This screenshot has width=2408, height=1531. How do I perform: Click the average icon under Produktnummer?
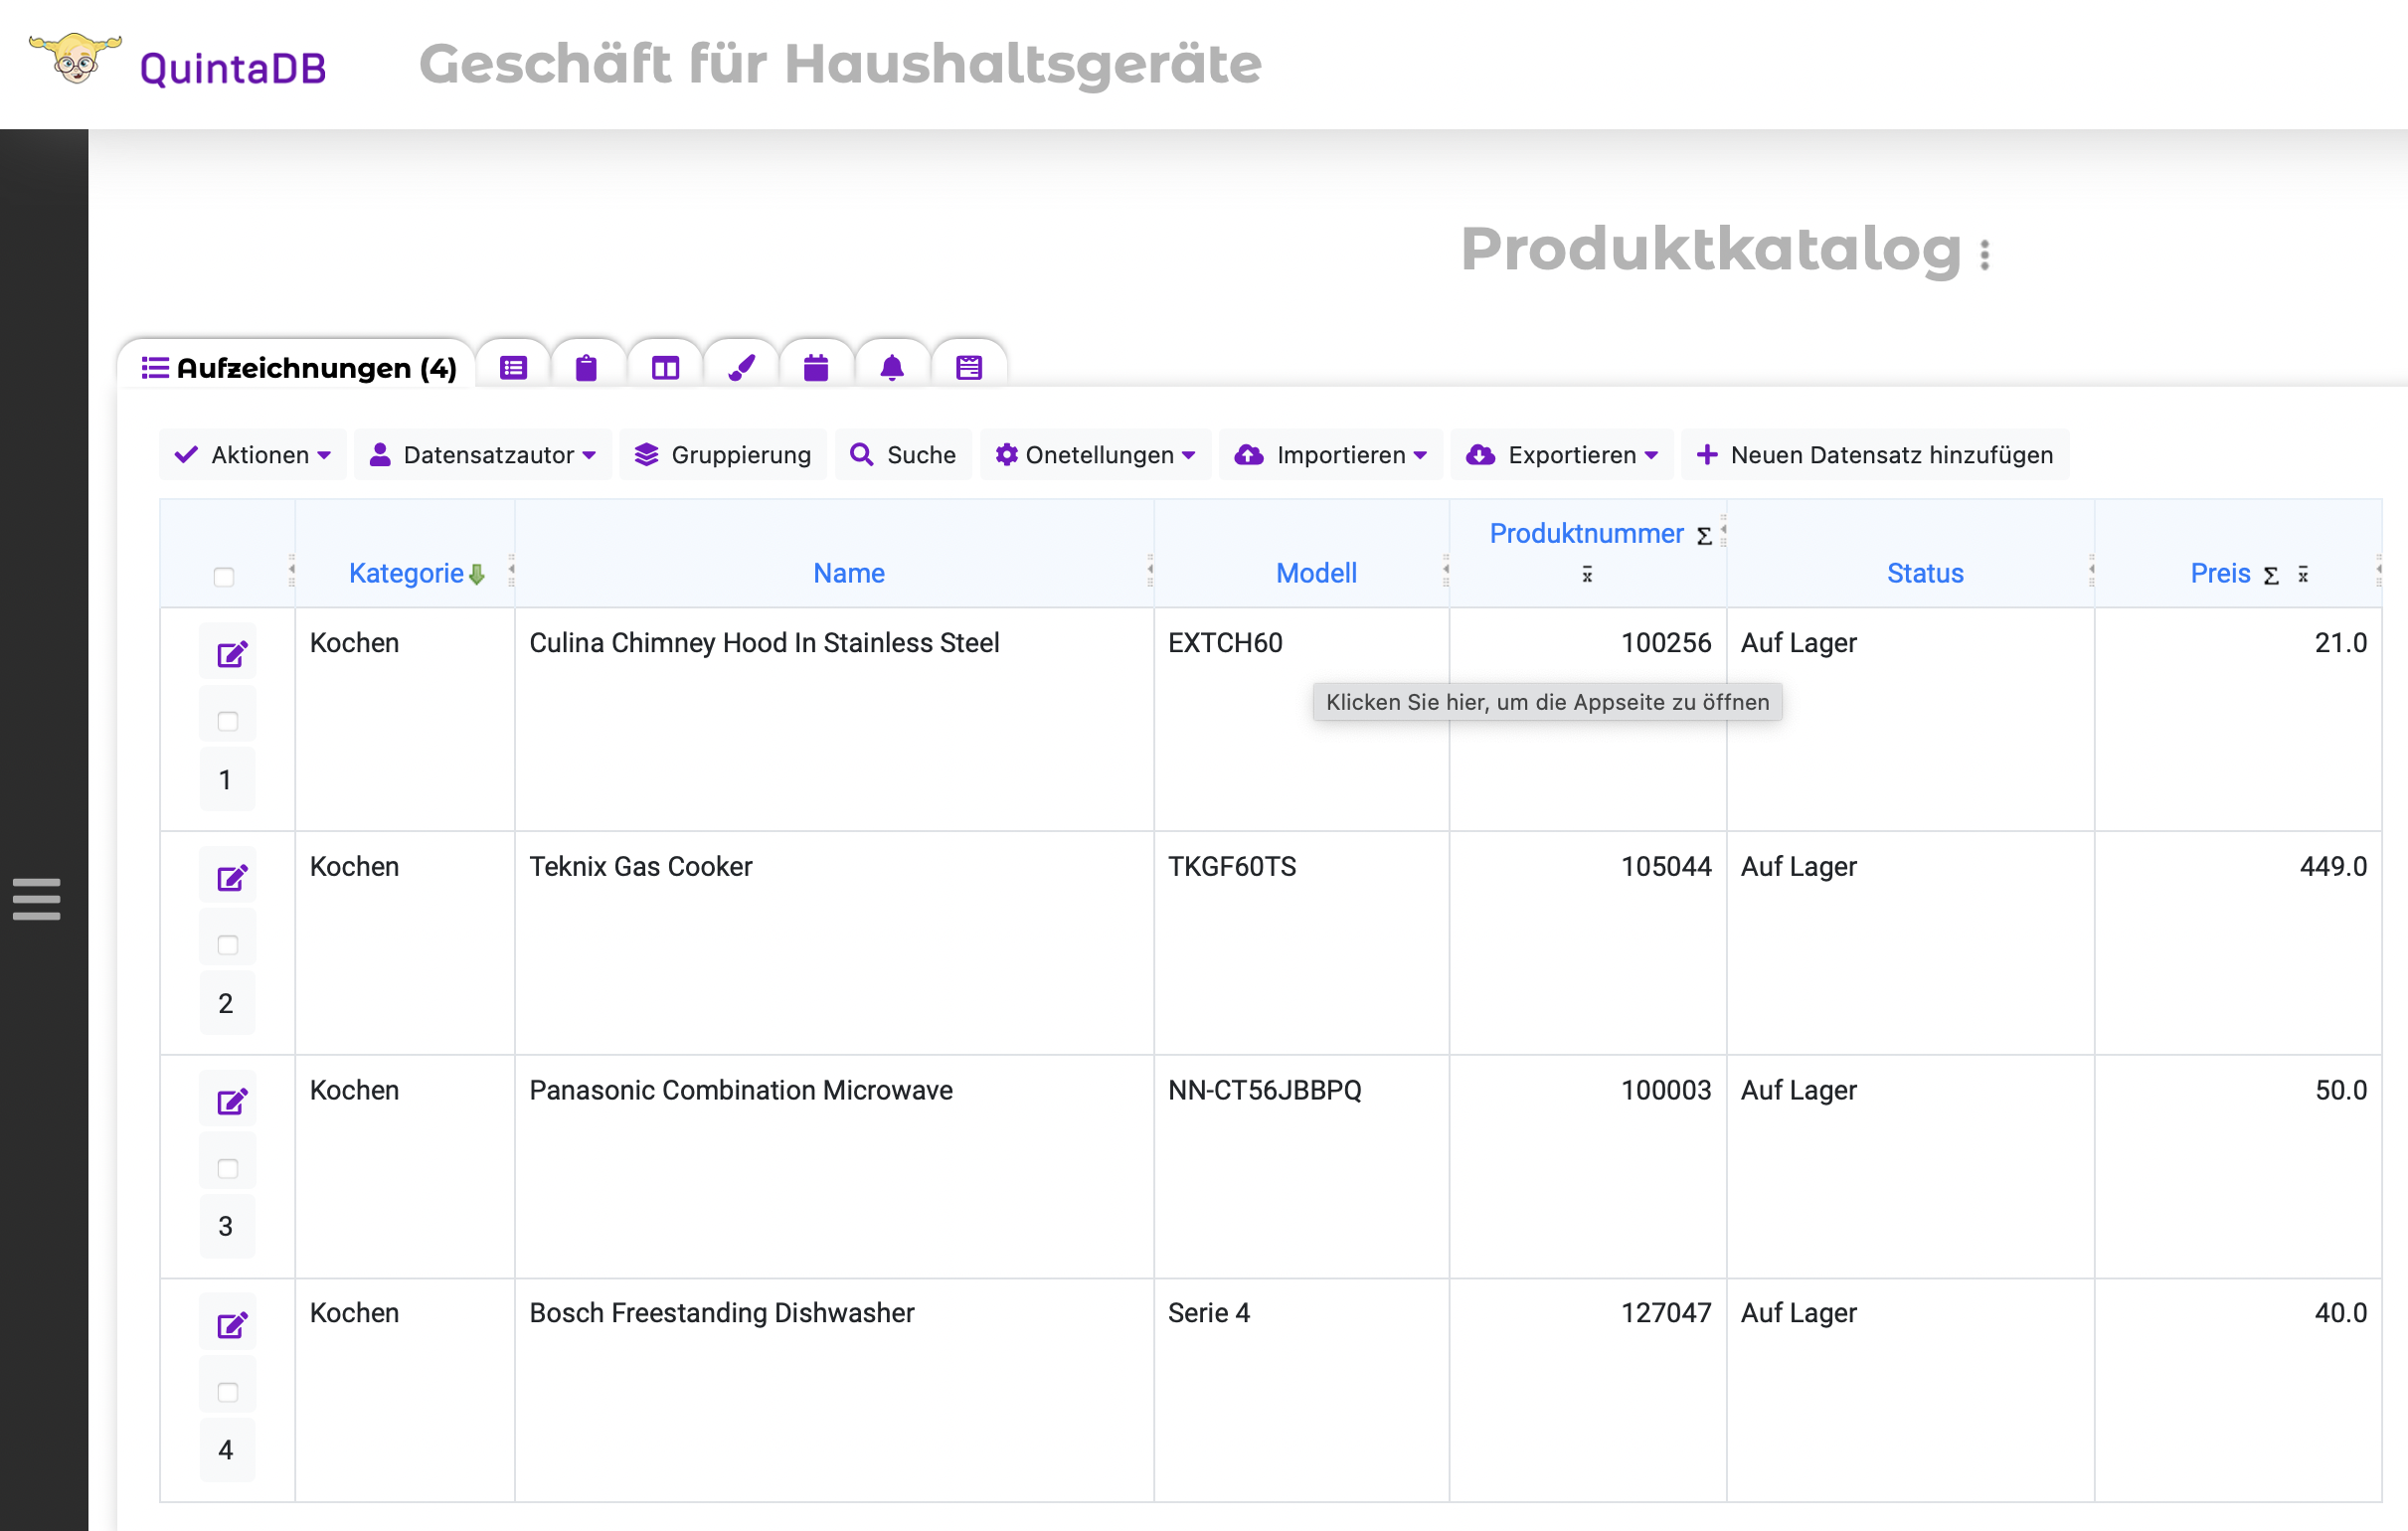1587,575
